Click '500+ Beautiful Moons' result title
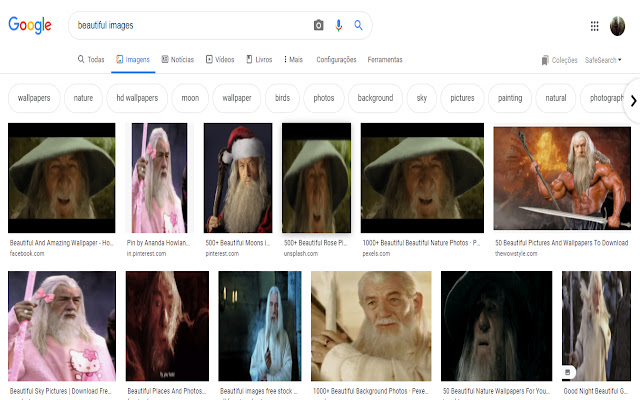Screen dimensions: 640x400 coord(238,243)
